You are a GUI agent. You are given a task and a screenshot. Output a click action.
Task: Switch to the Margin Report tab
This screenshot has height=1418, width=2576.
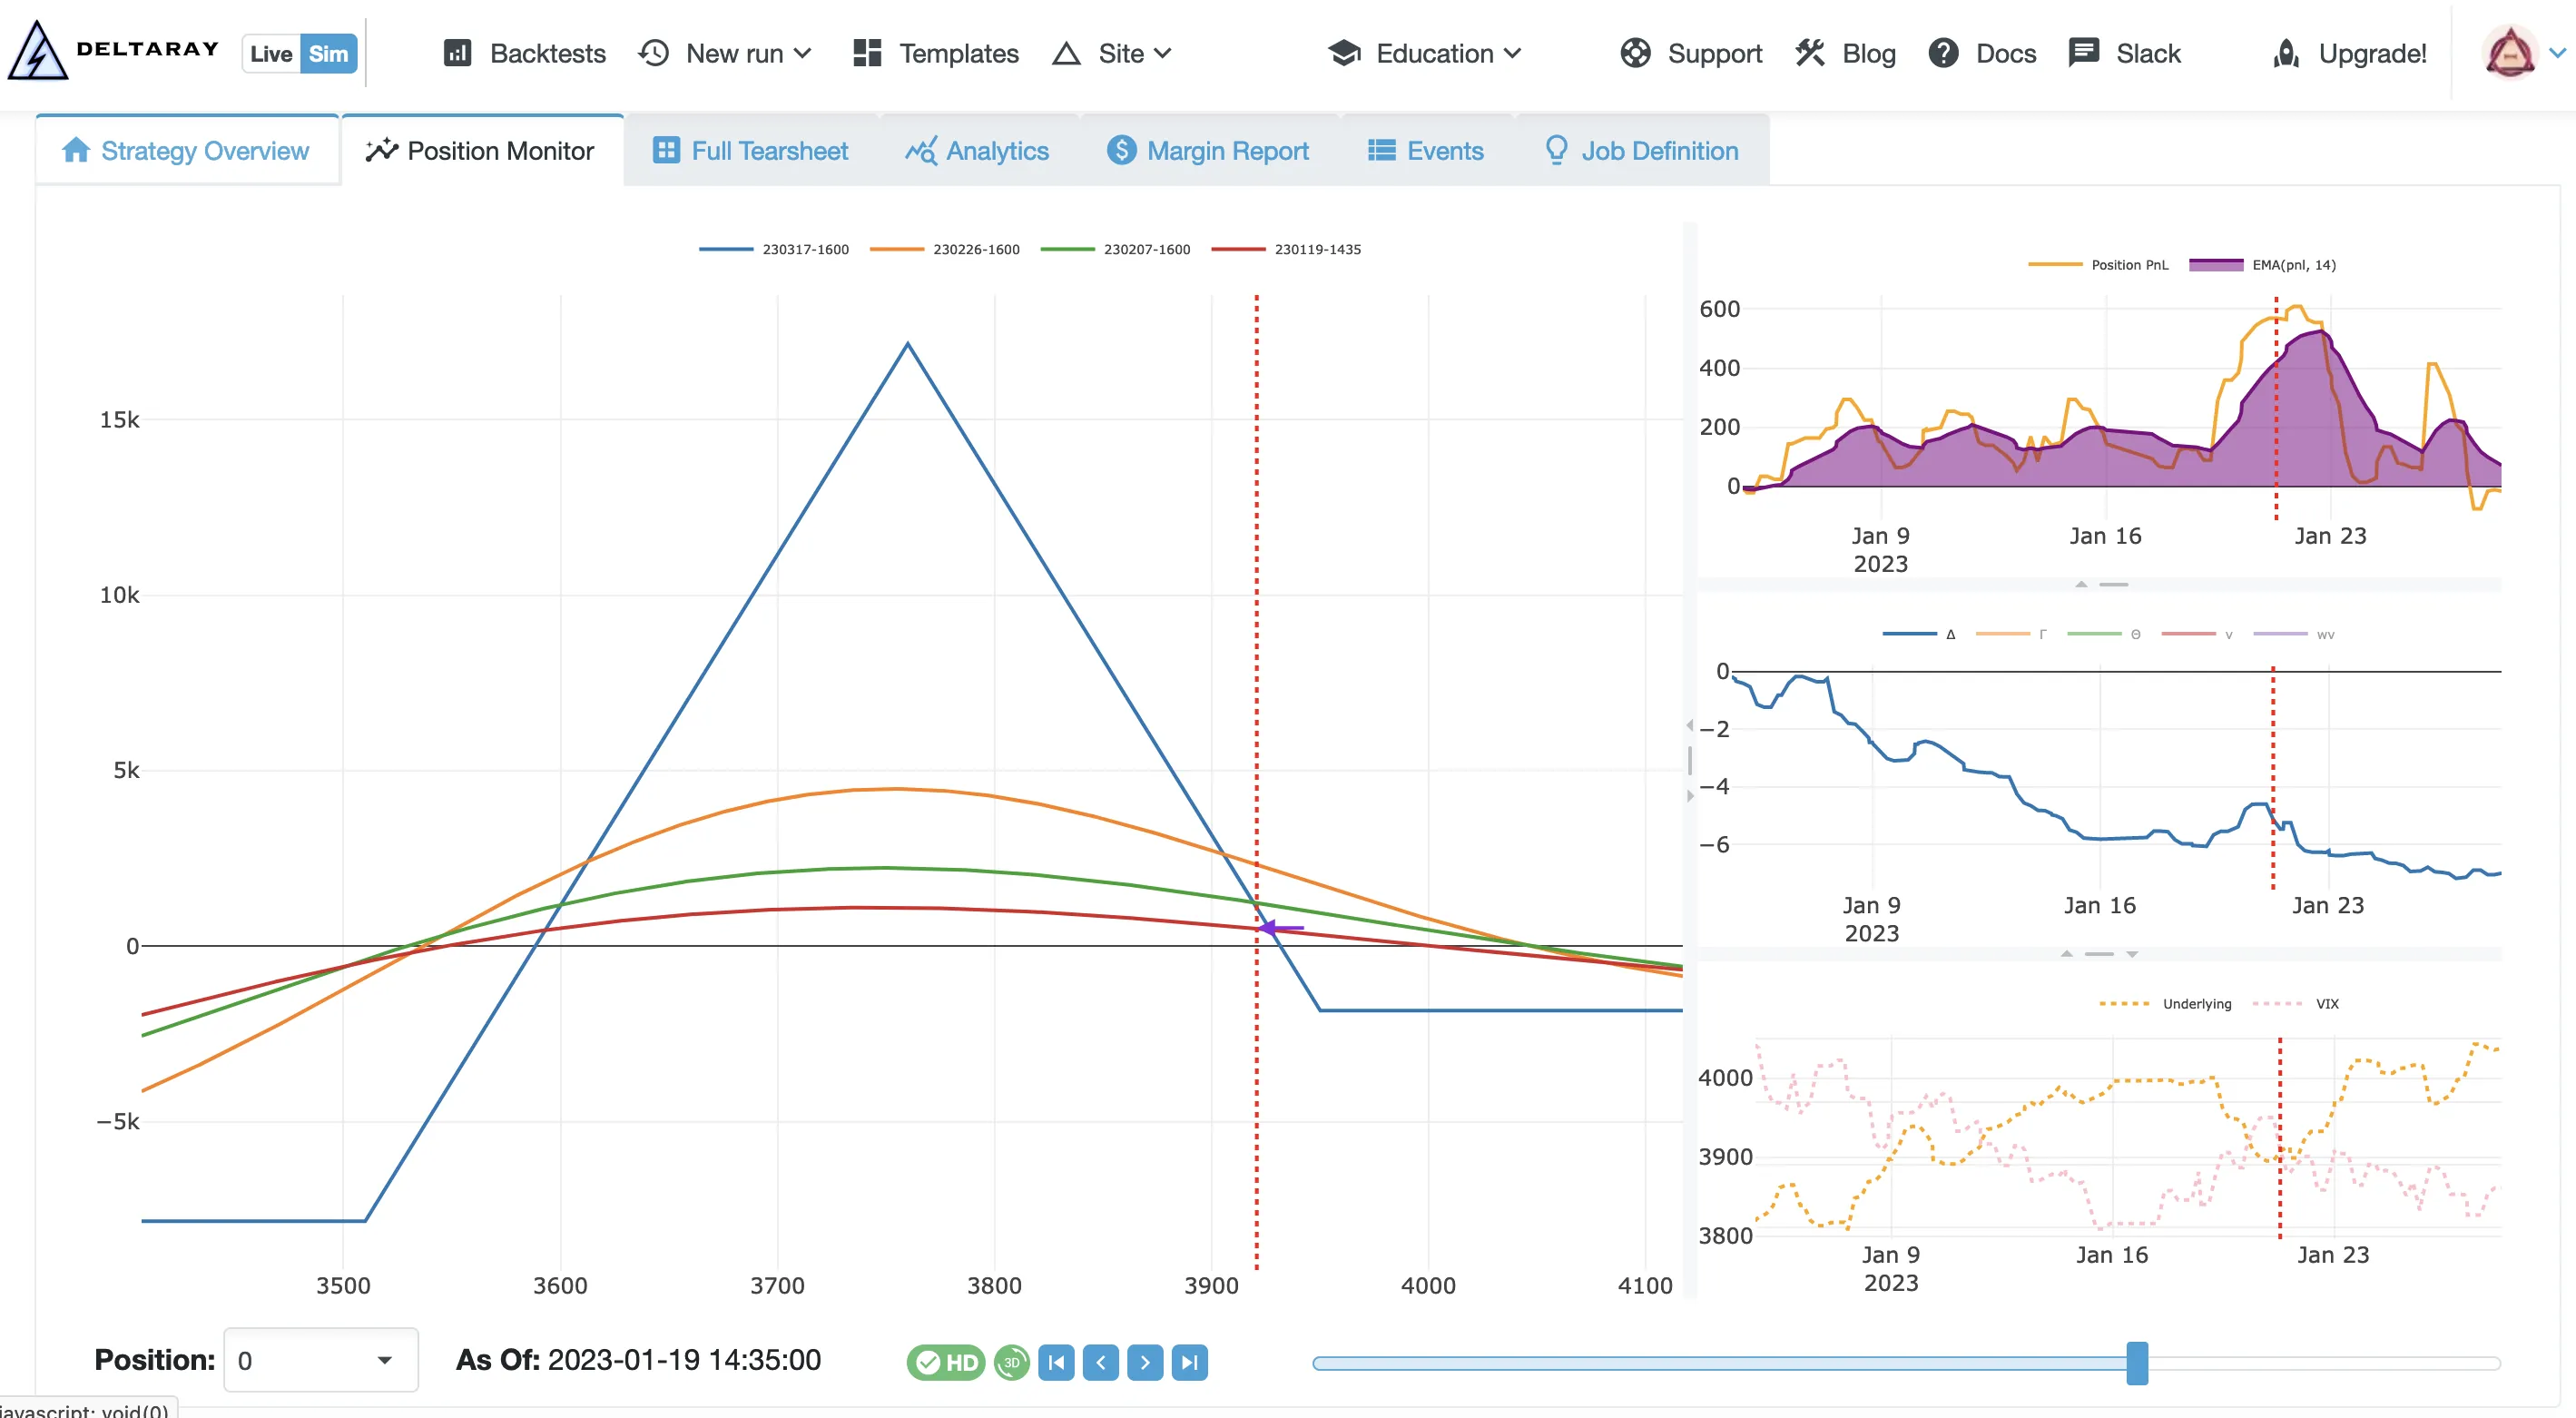1208,150
